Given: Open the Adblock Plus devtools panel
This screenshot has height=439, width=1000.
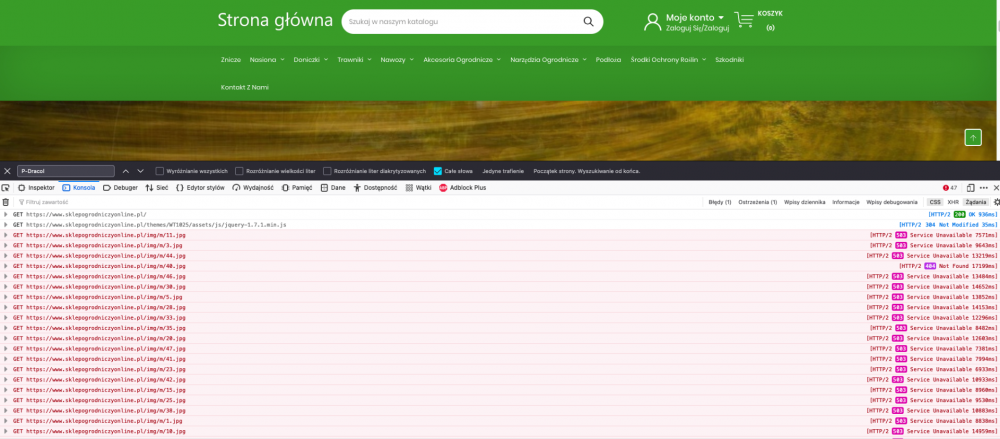Looking at the screenshot, I should [462, 188].
